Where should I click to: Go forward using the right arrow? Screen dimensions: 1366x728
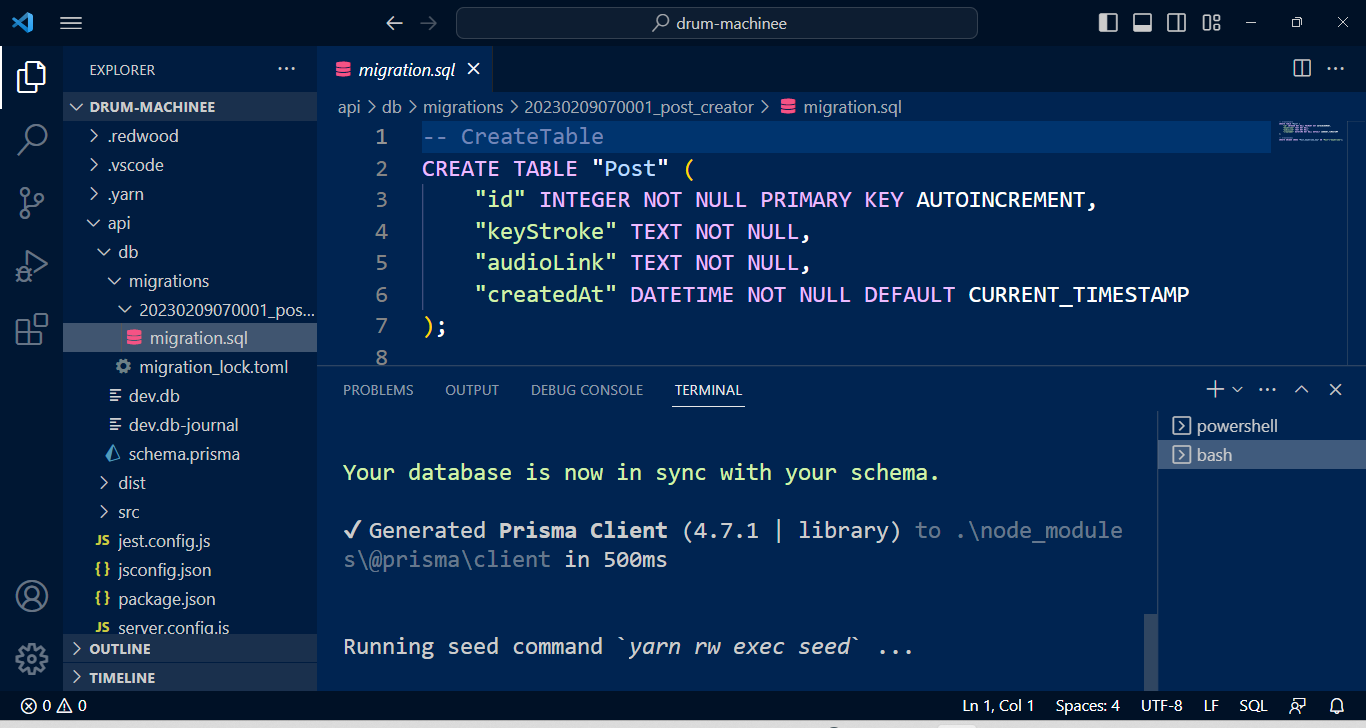(429, 23)
